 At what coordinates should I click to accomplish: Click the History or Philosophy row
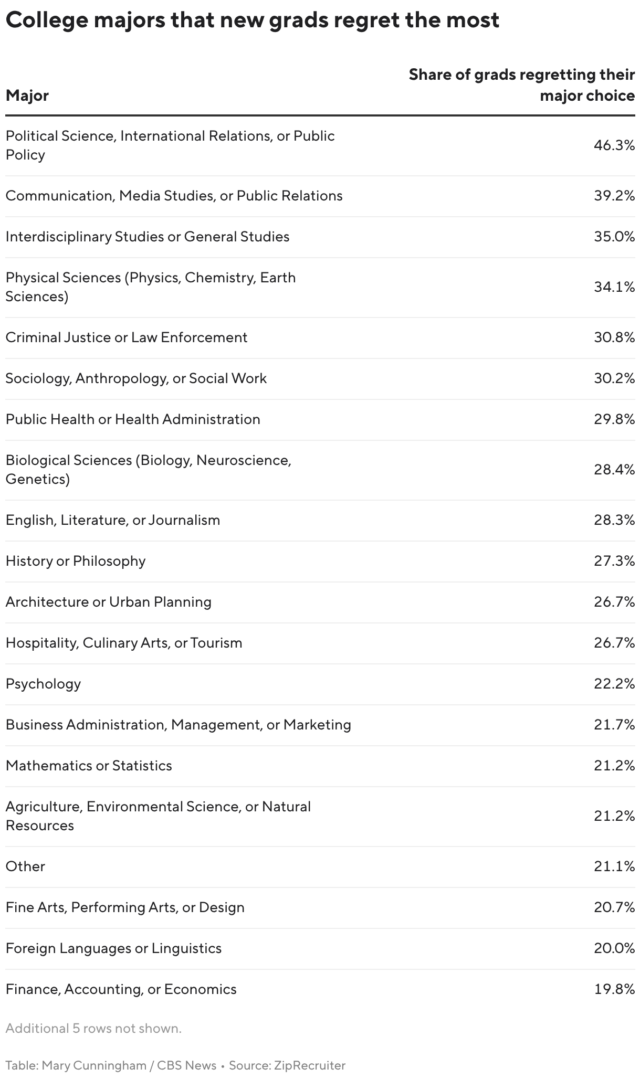[75, 561]
